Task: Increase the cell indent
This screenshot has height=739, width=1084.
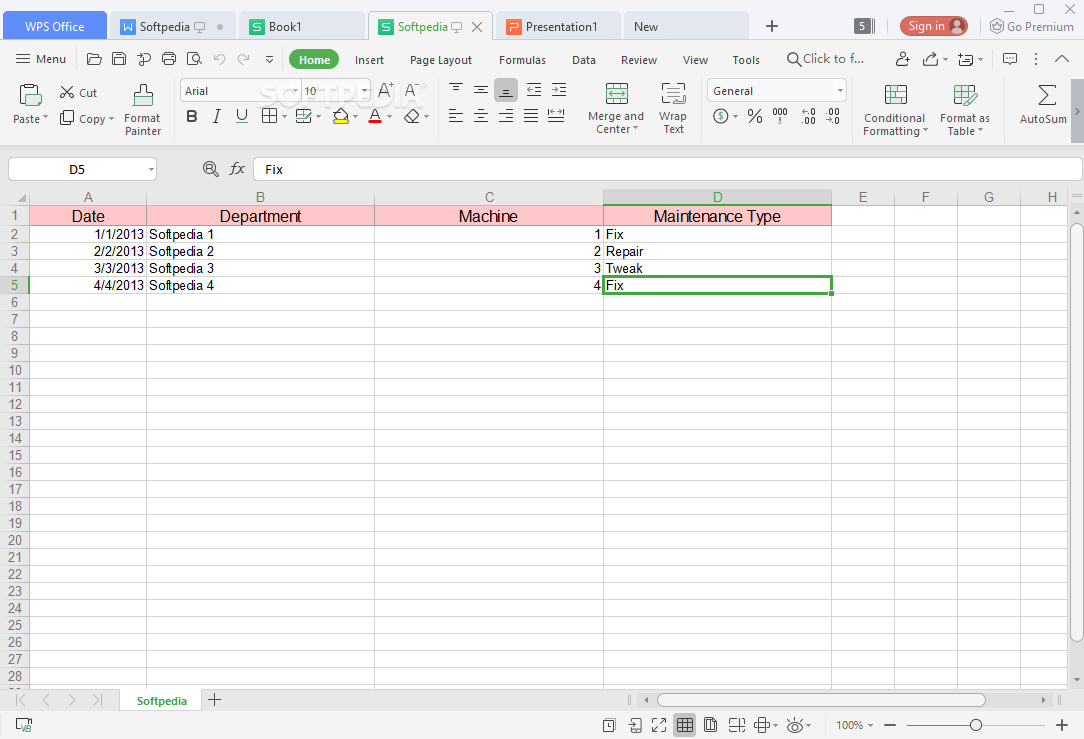Action: click(559, 89)
